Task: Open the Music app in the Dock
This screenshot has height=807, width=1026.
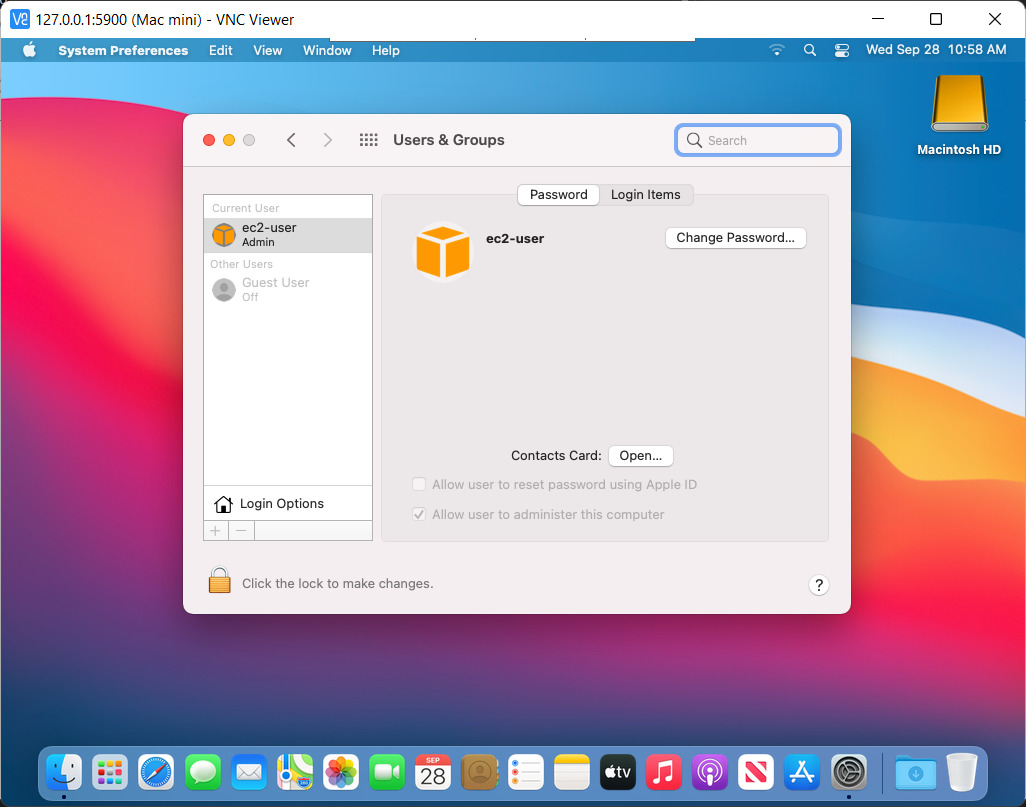Action: [x=663, y=772]
